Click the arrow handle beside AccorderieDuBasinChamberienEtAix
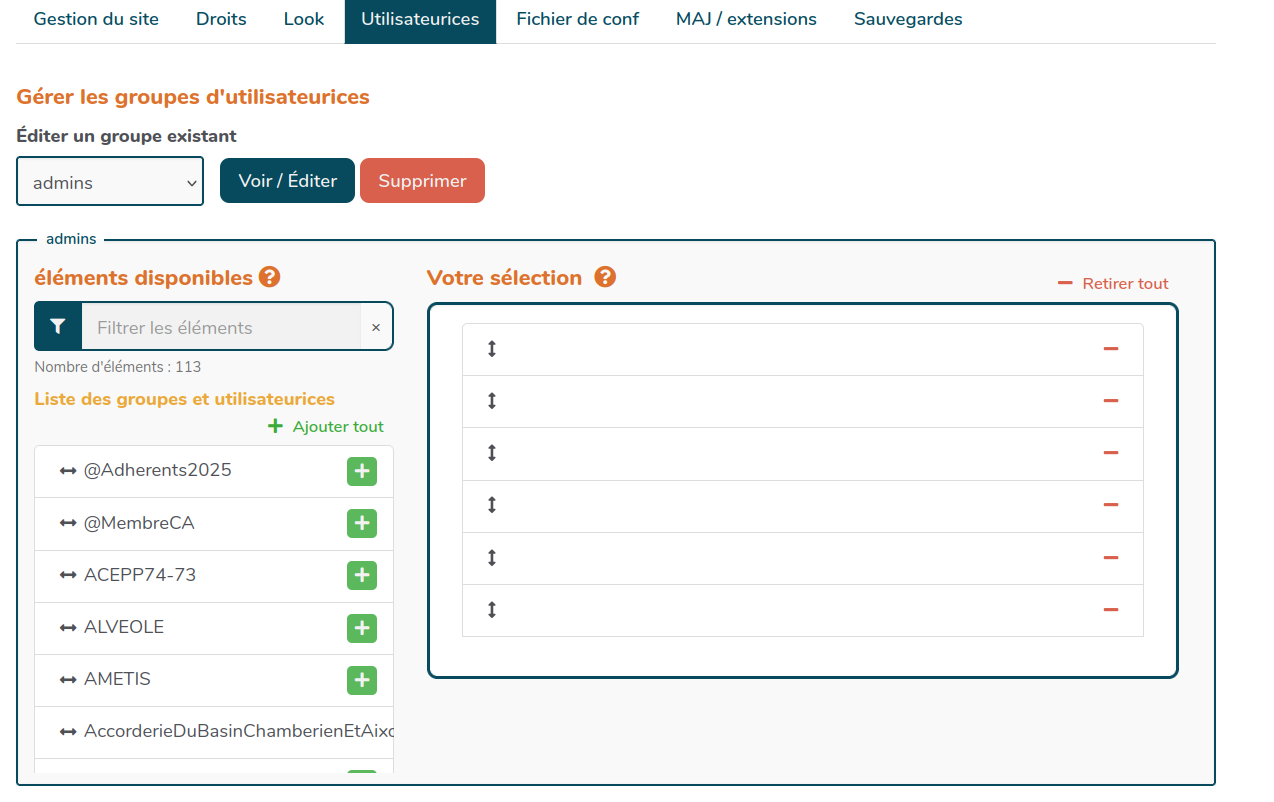This screenshot has height=802, width=1274. point(68,732)
